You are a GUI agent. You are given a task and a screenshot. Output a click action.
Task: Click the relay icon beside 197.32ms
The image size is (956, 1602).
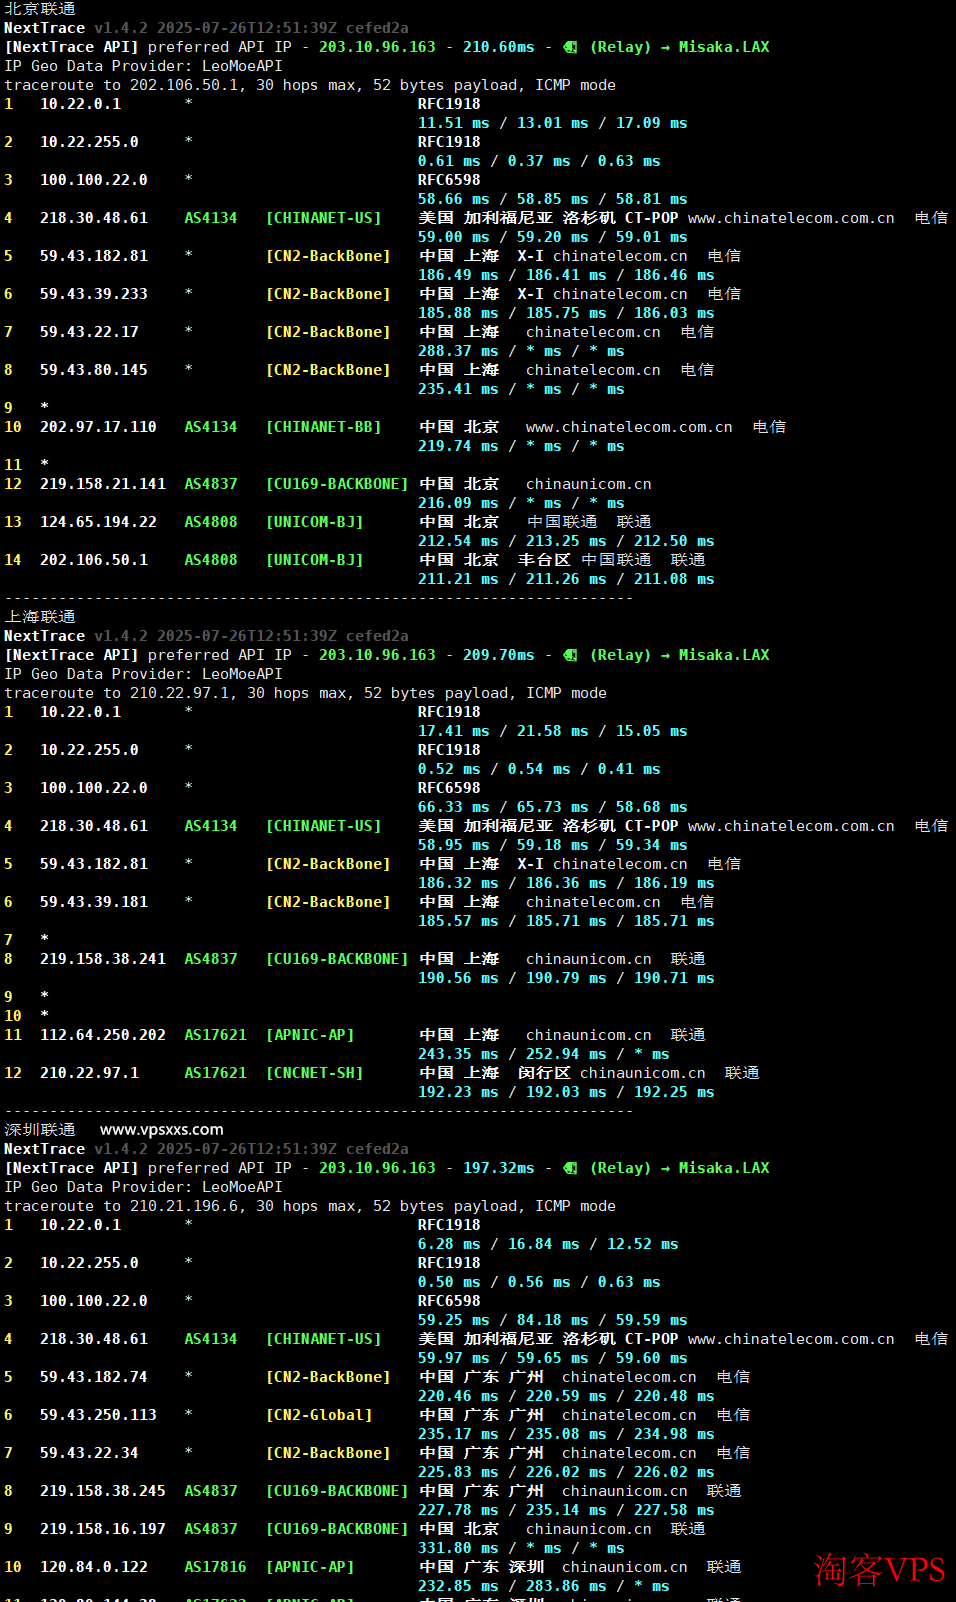click(570, 1168)
